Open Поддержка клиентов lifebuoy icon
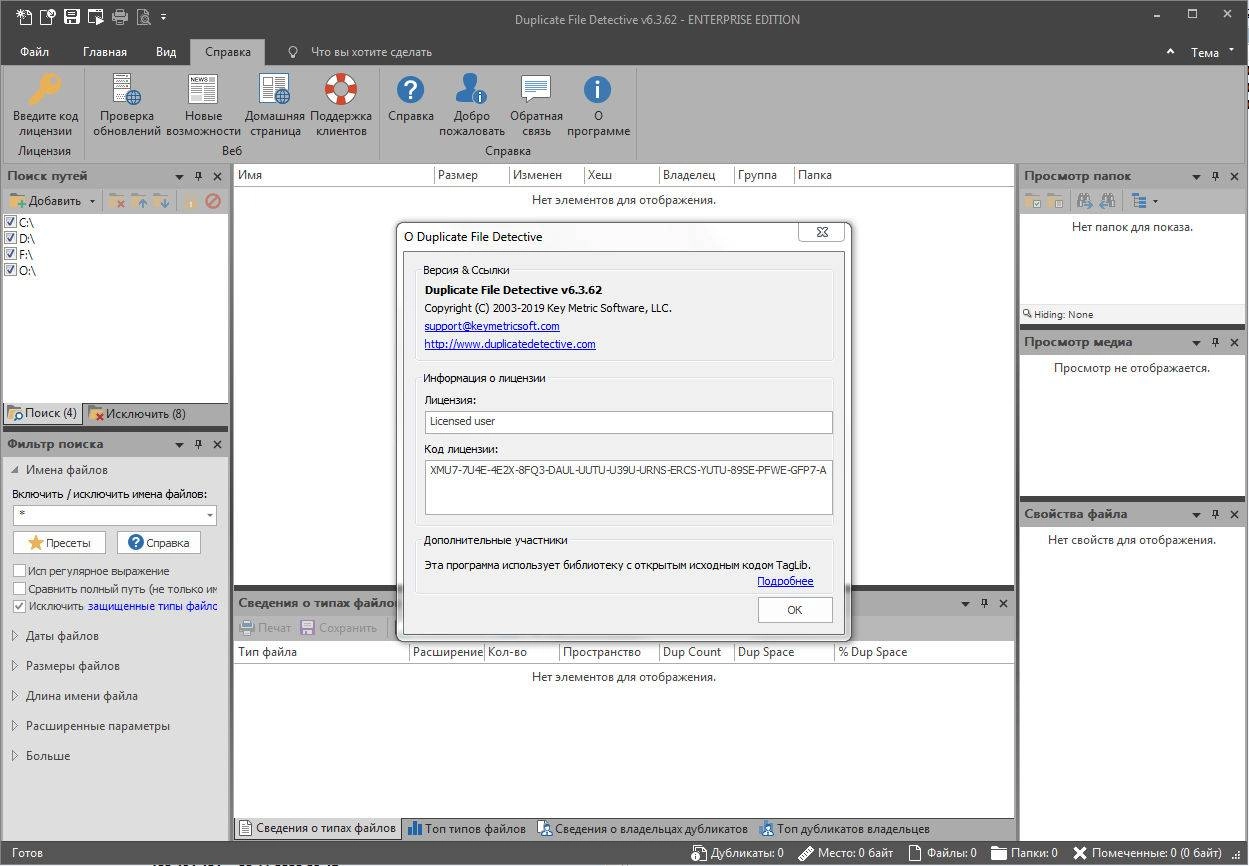The image size is (1249, 866). tap(341, 89)
